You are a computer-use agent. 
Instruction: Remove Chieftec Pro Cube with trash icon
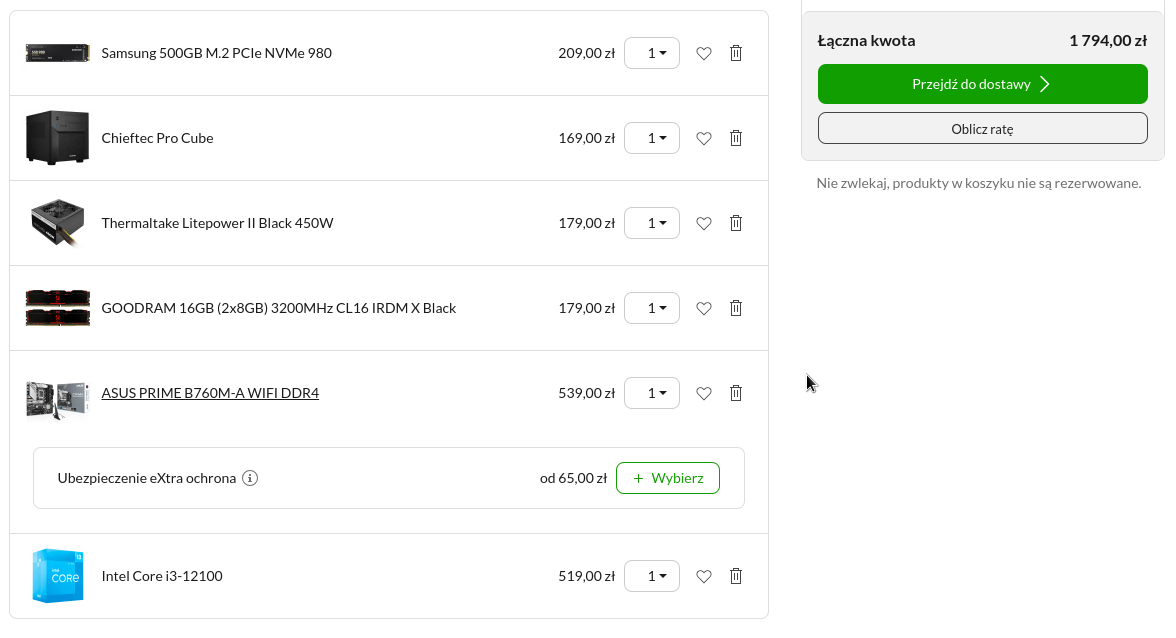(736, 138)
